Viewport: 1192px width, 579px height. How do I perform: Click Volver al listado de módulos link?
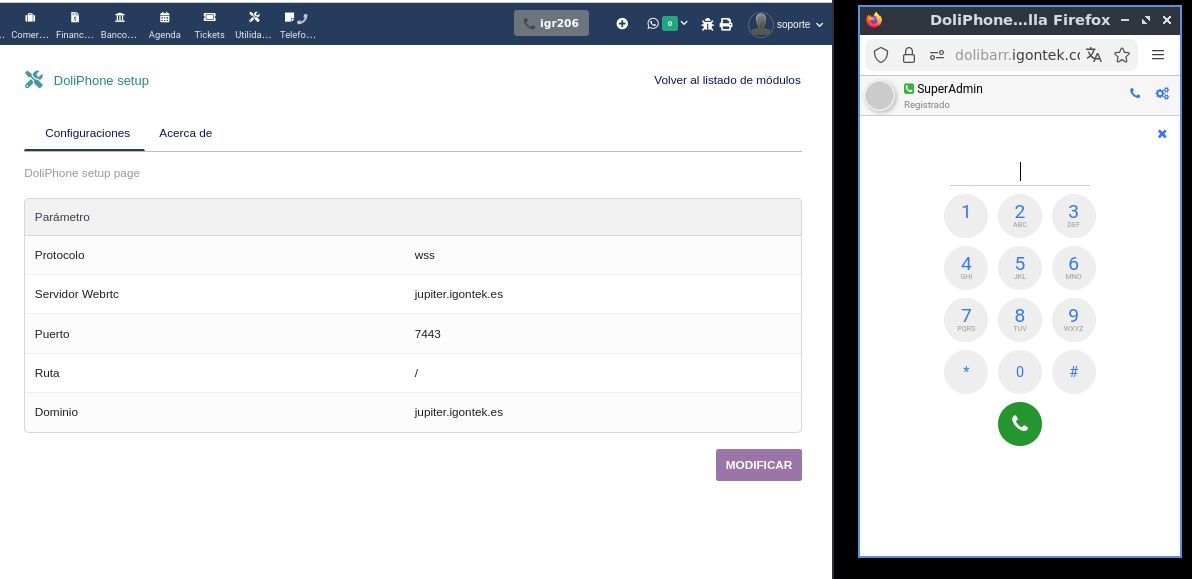click(x=727, y=80)
